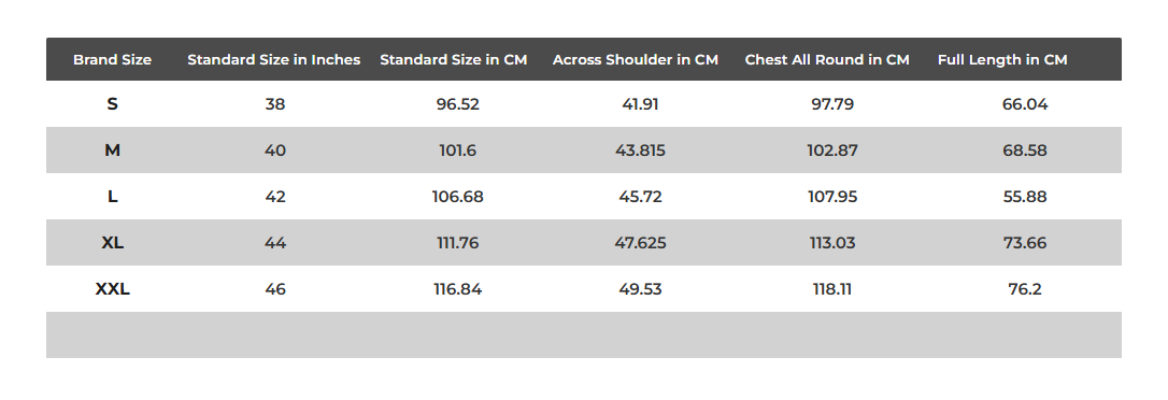Select the 46 inches value
Image resolution: width=1168 pixels, height=400 pixels.
click(x=275, y=290)
